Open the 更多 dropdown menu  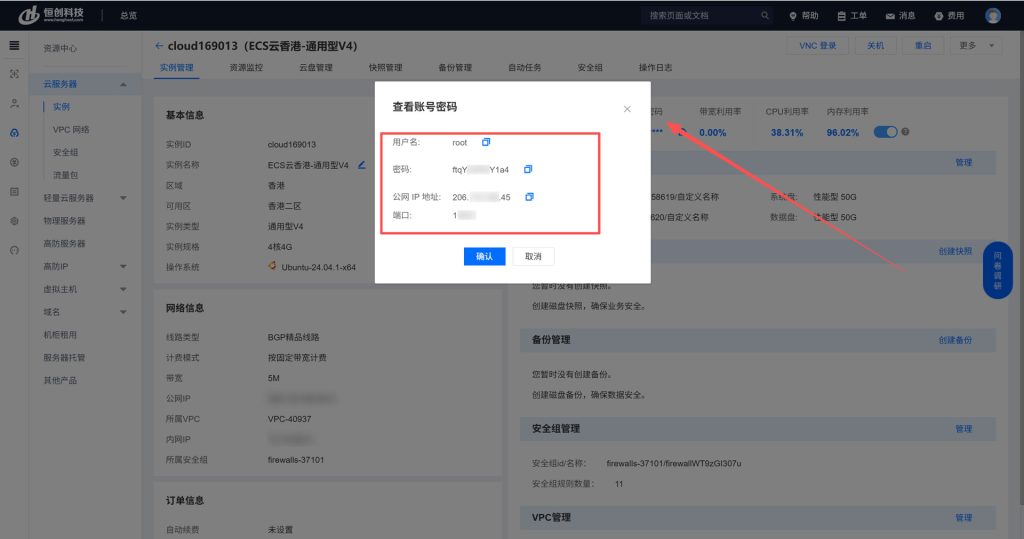[977, 46]
